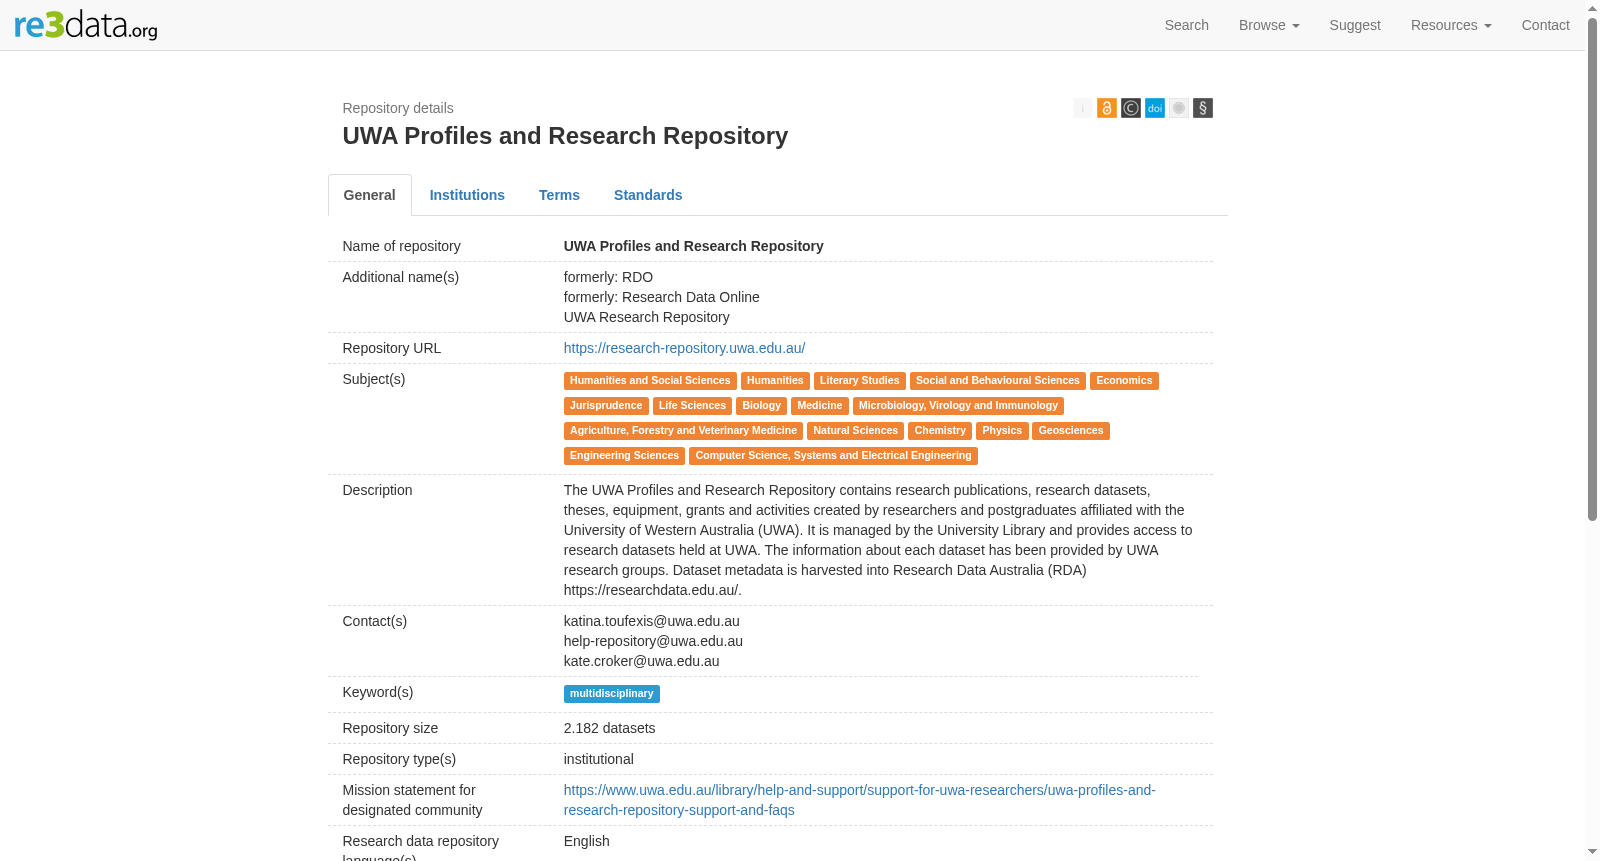Select the Life Sciences subject tag
Viewport: 1600px width, 861px height.
pyautogui.click(x=692, y=406)
